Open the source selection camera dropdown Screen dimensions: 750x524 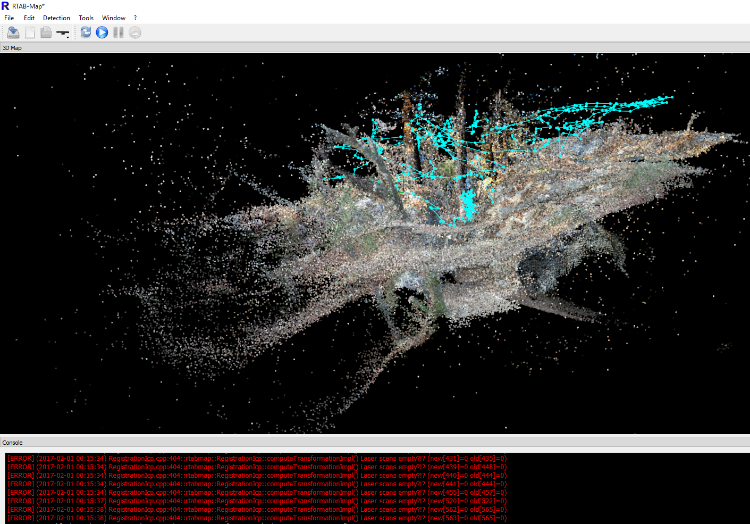coord(63,33)
